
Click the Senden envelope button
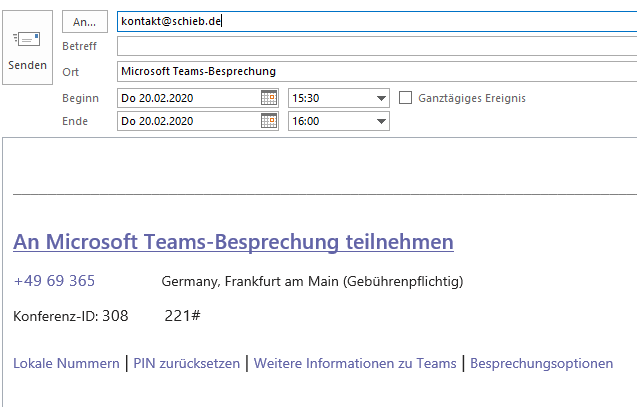[27, 49]
